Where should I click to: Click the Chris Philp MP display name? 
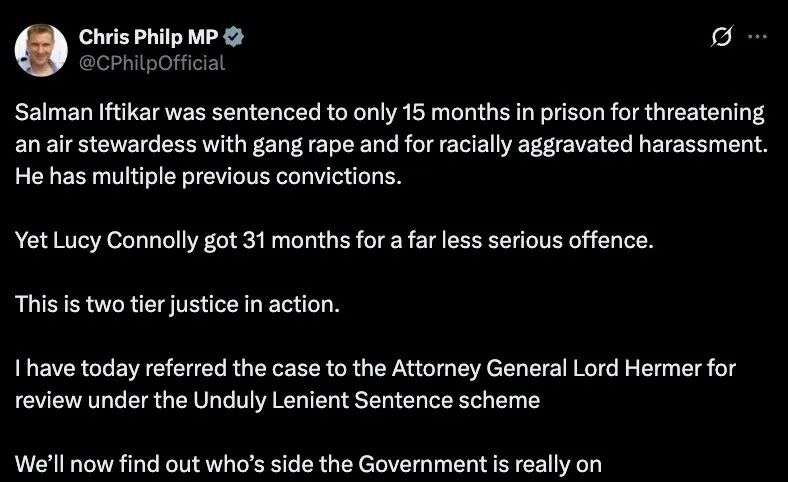pos(151,38)
